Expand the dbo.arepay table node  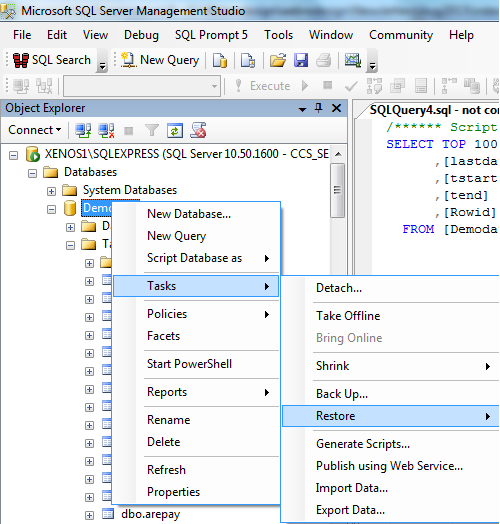(89, 515)
